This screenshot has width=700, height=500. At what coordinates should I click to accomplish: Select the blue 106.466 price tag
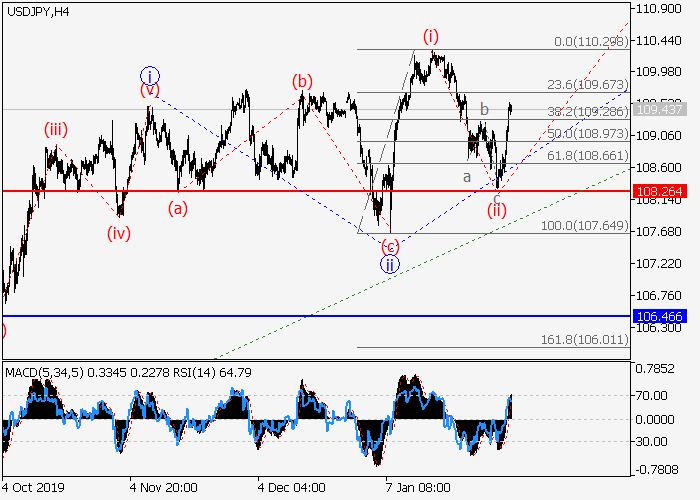658,315
